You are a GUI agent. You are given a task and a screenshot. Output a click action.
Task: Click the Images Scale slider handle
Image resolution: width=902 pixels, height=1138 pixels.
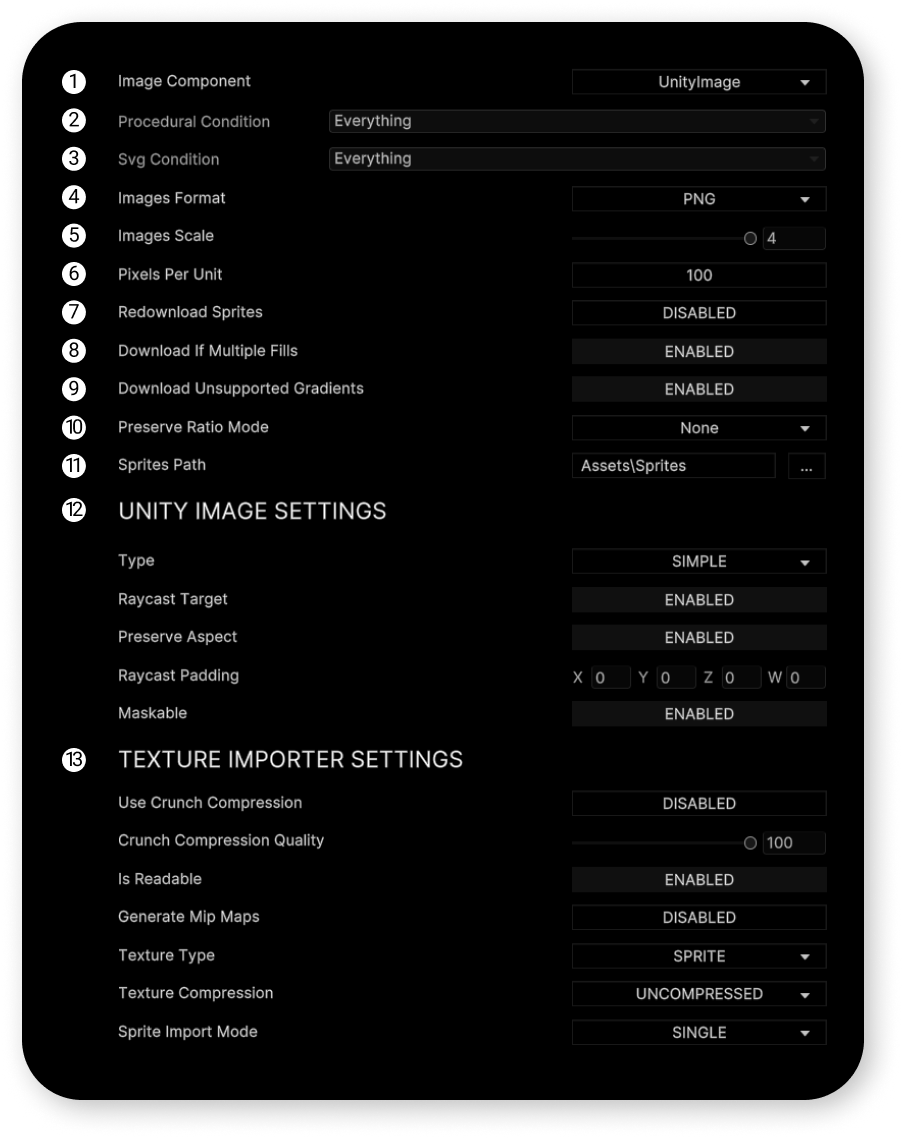750,238
